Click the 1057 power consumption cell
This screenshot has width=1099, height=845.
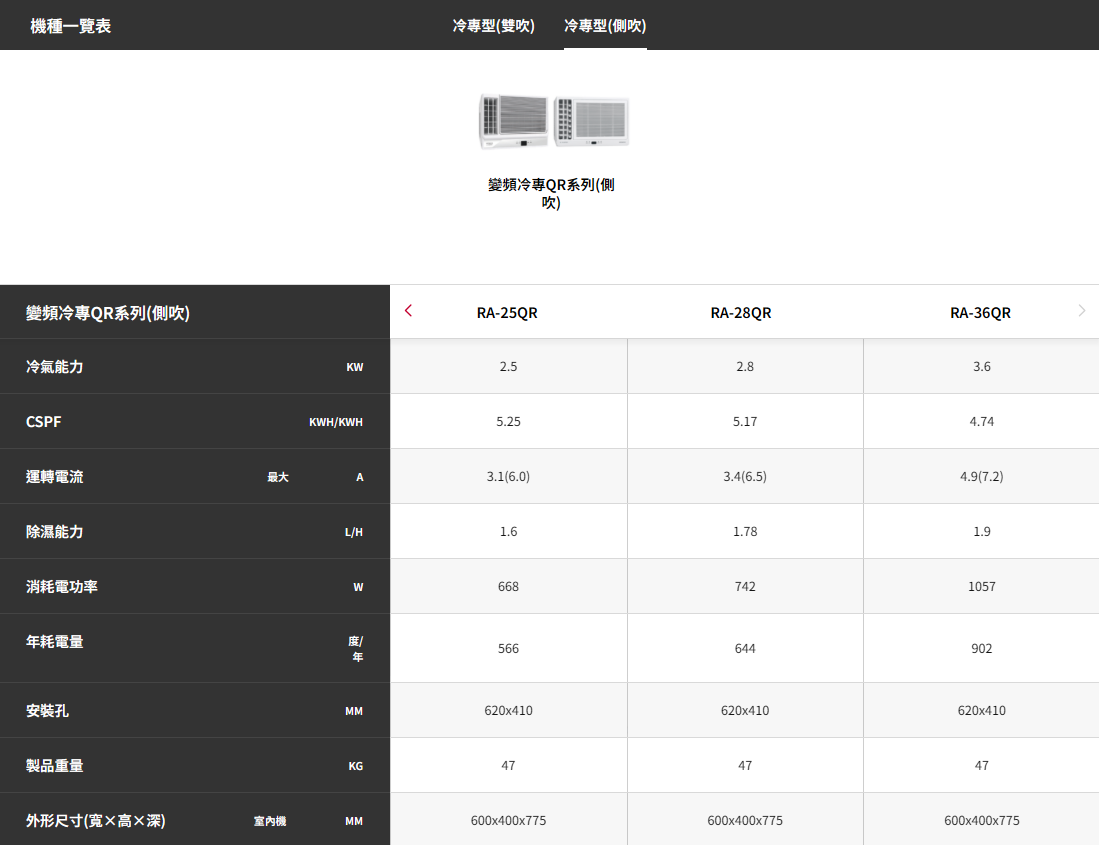981,587
